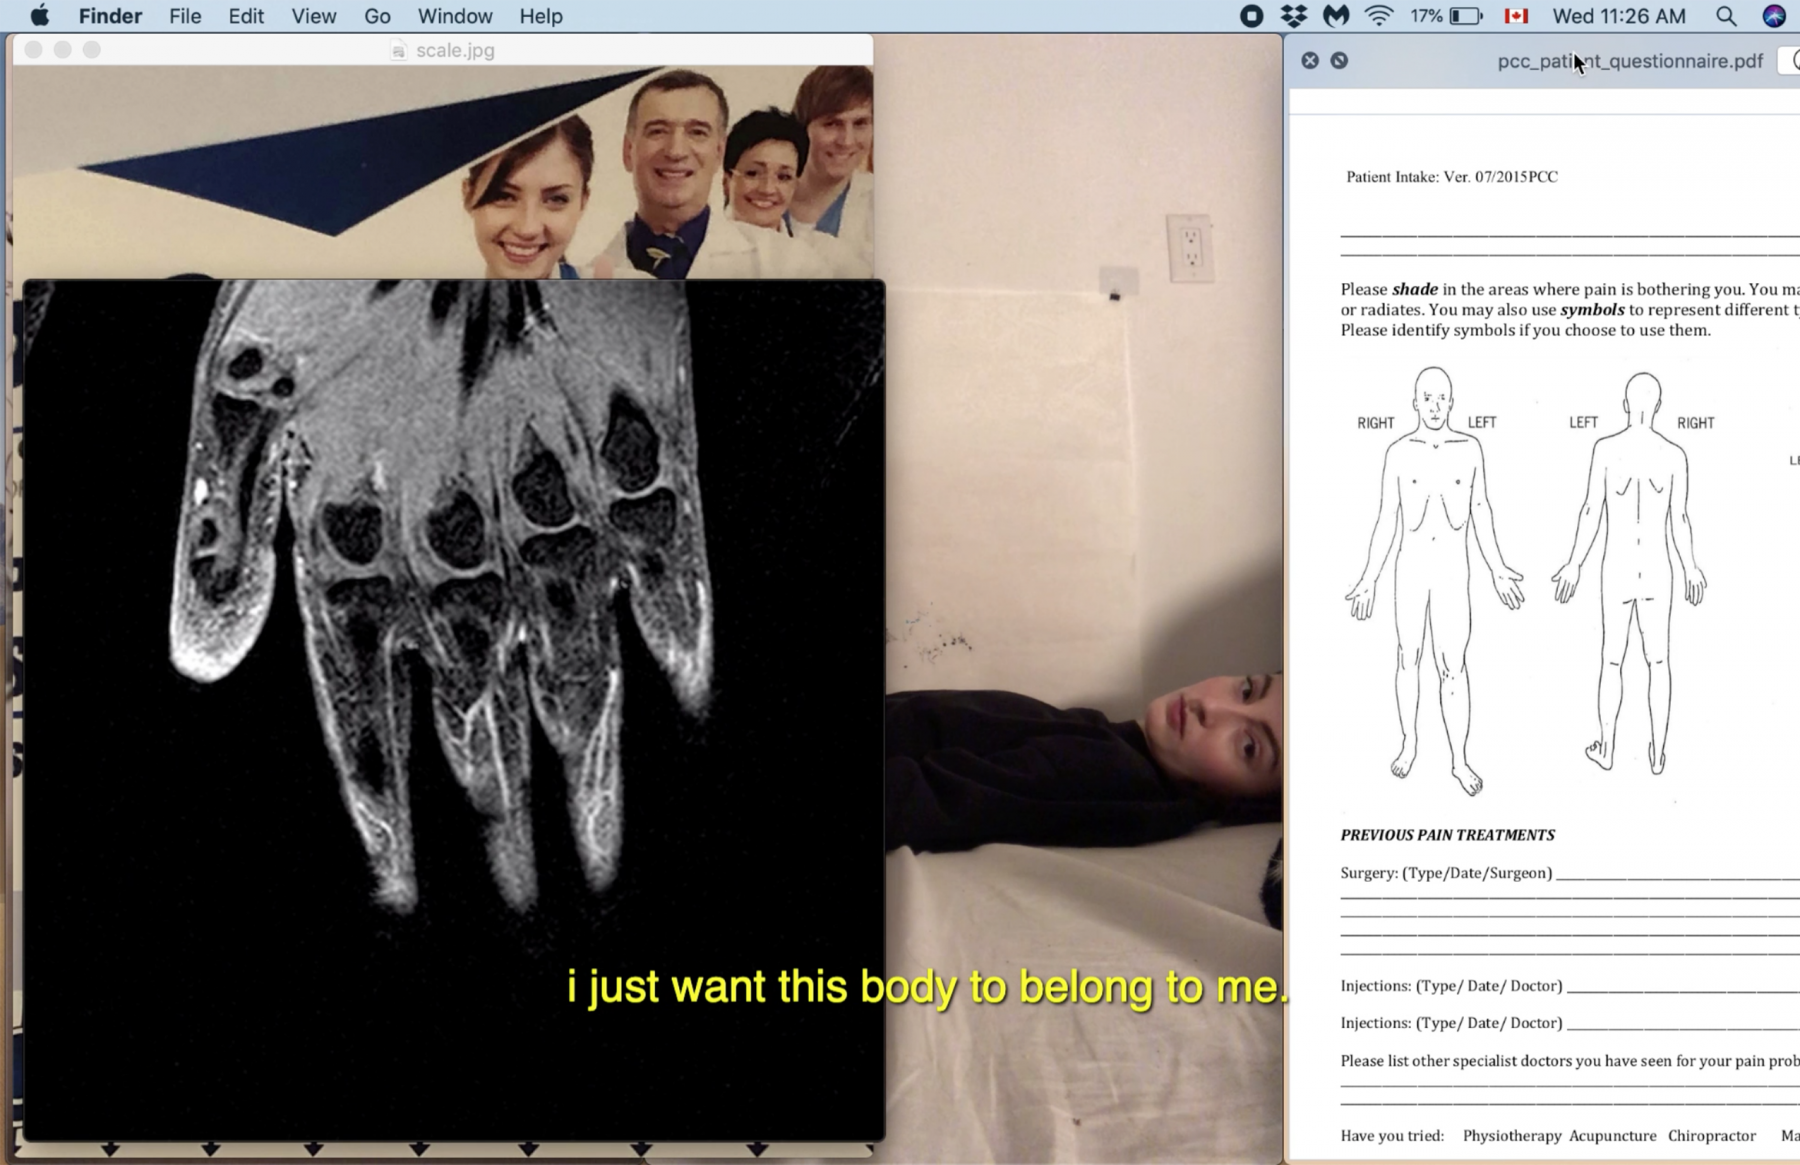1800x1165 pixels.
Task: Click the battery status icon
Action: 1466,16
